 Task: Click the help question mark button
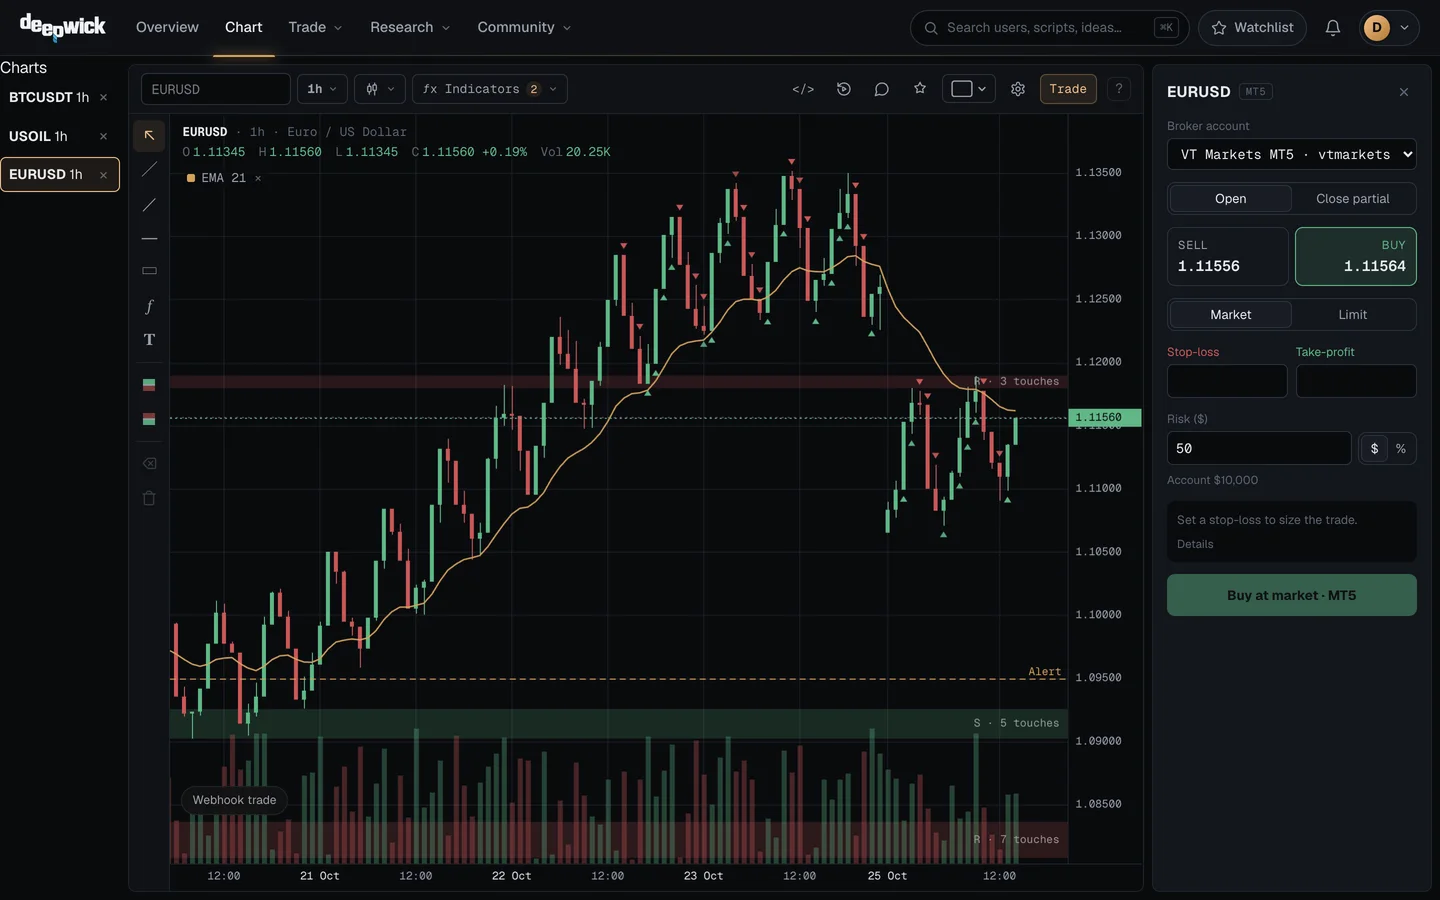click(1119, 89)
